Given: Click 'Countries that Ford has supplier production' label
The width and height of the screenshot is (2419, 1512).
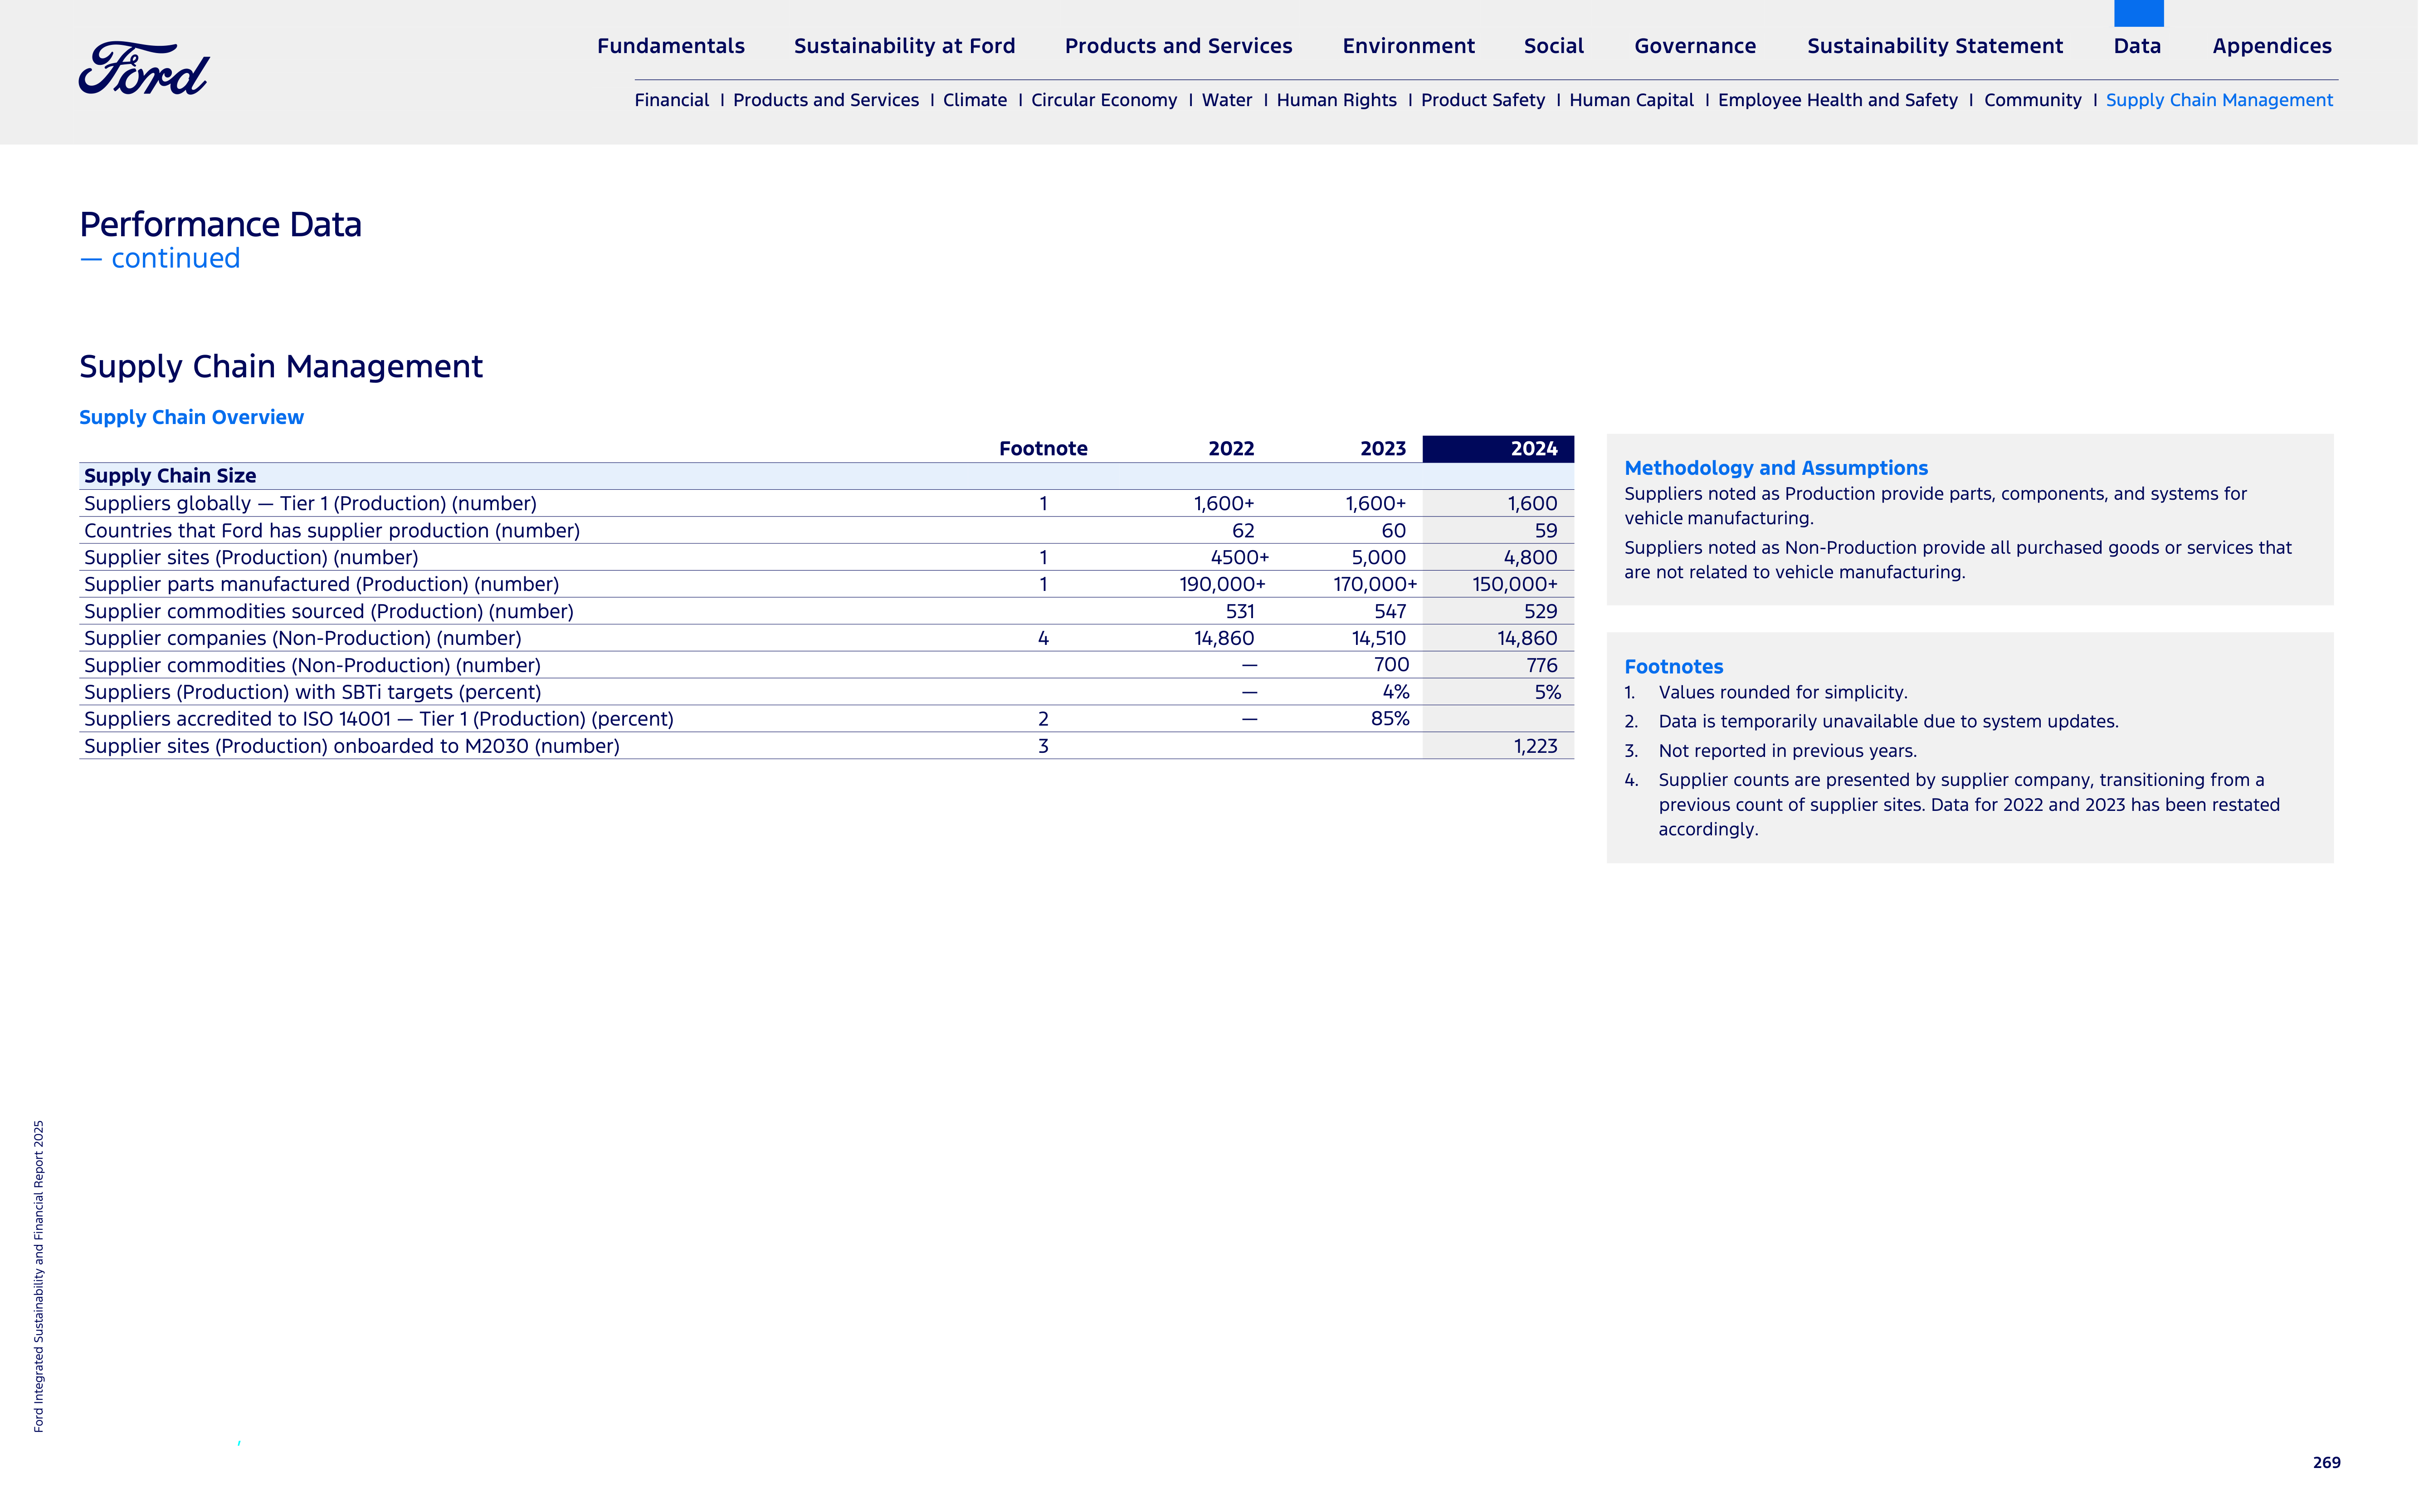Looking at the screenshot, I should [x=332, y=531].
